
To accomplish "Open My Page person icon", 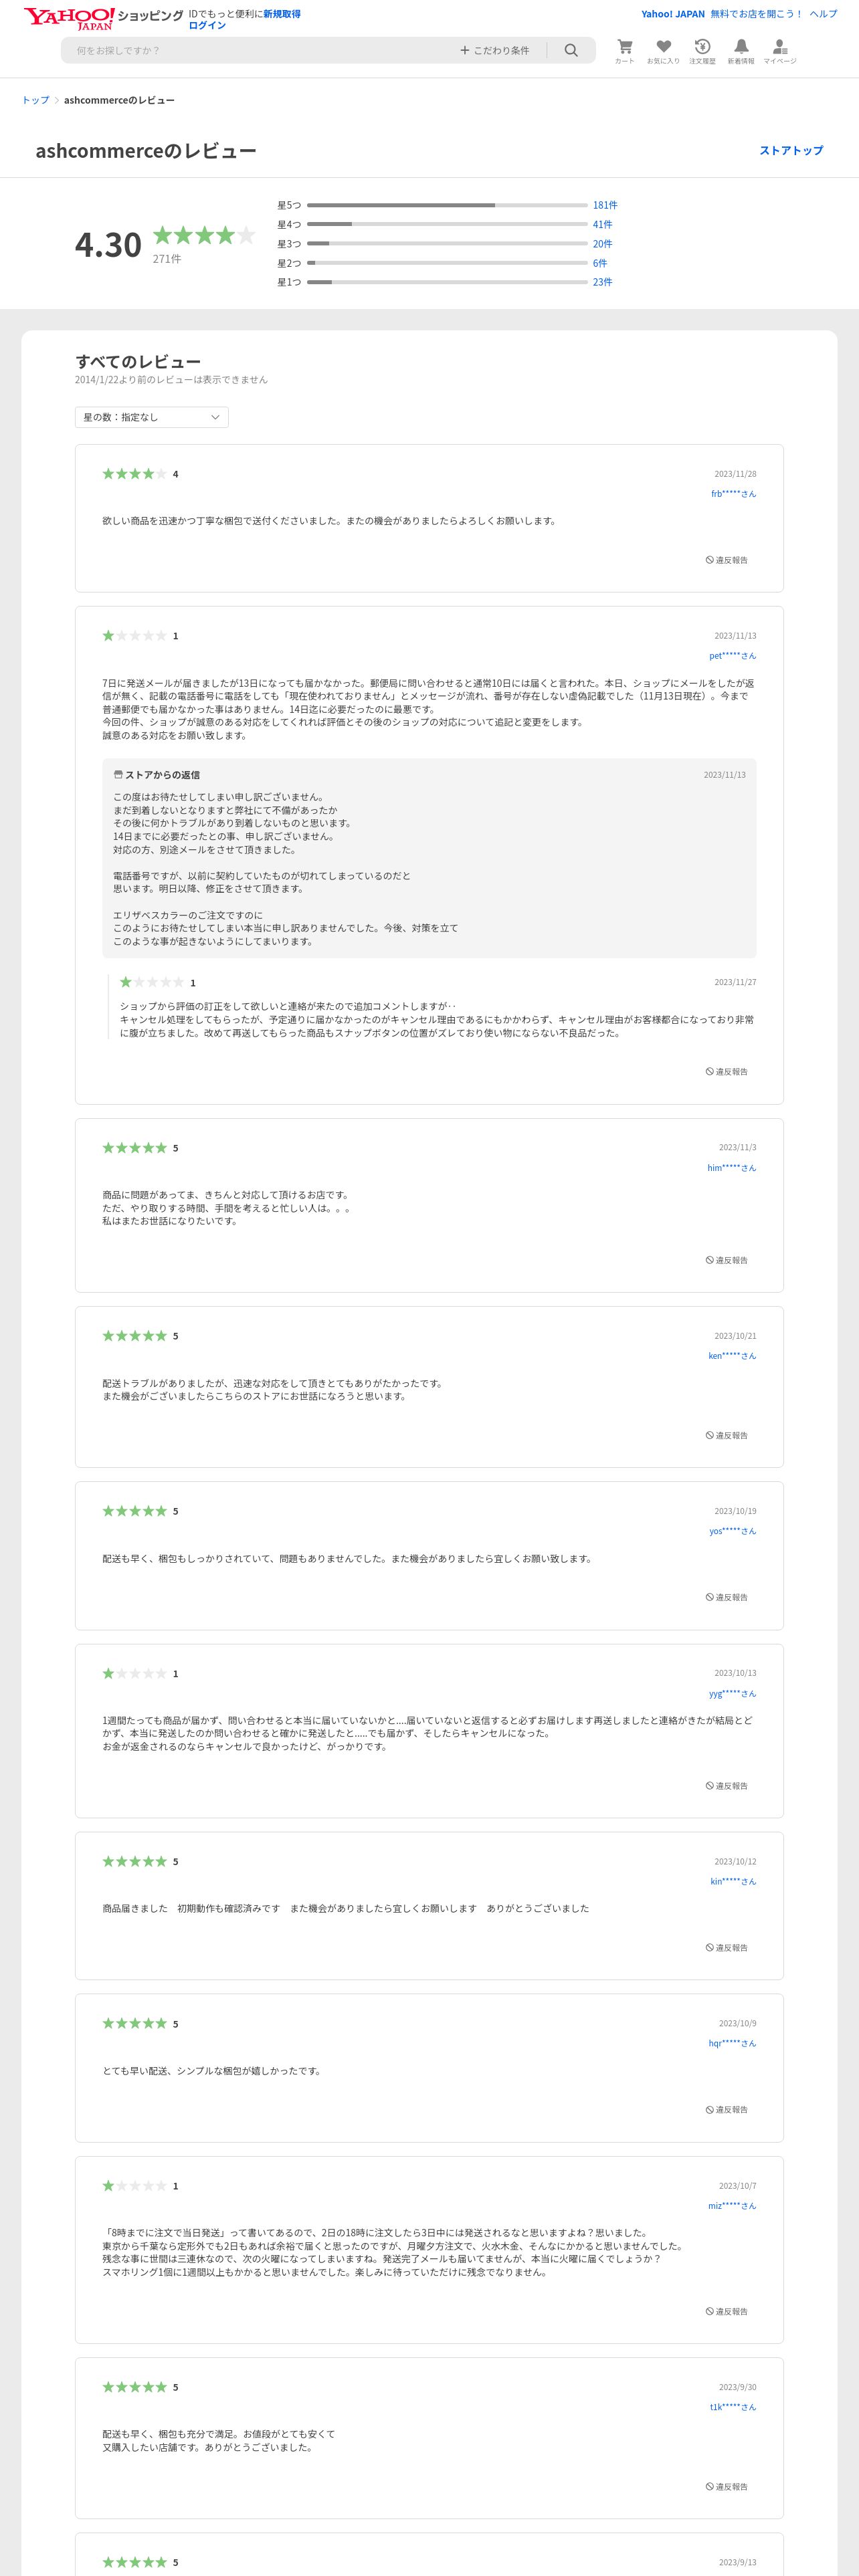I will 780,51.
